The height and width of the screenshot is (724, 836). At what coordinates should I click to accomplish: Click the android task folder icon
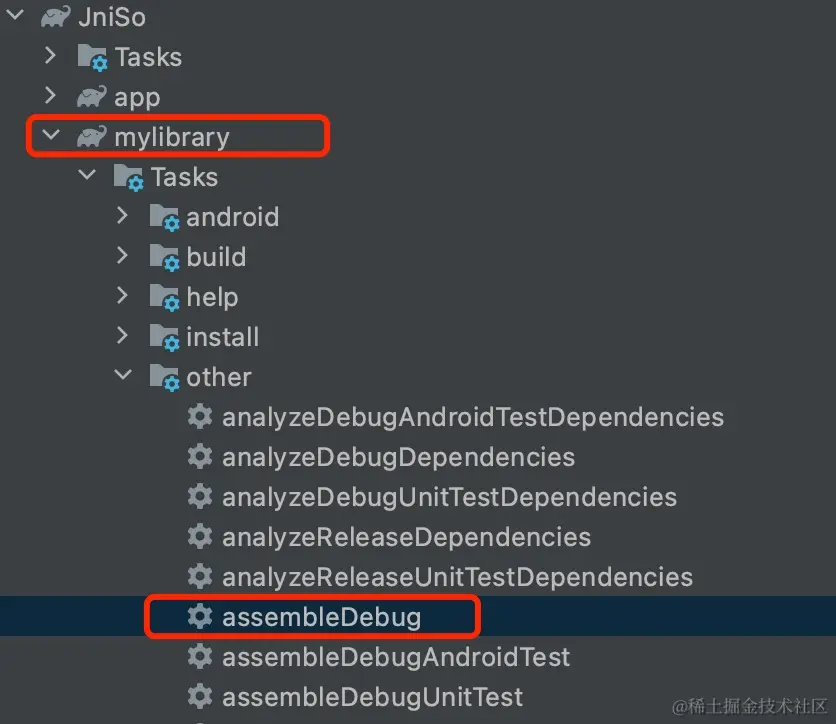tap(164, 217)
